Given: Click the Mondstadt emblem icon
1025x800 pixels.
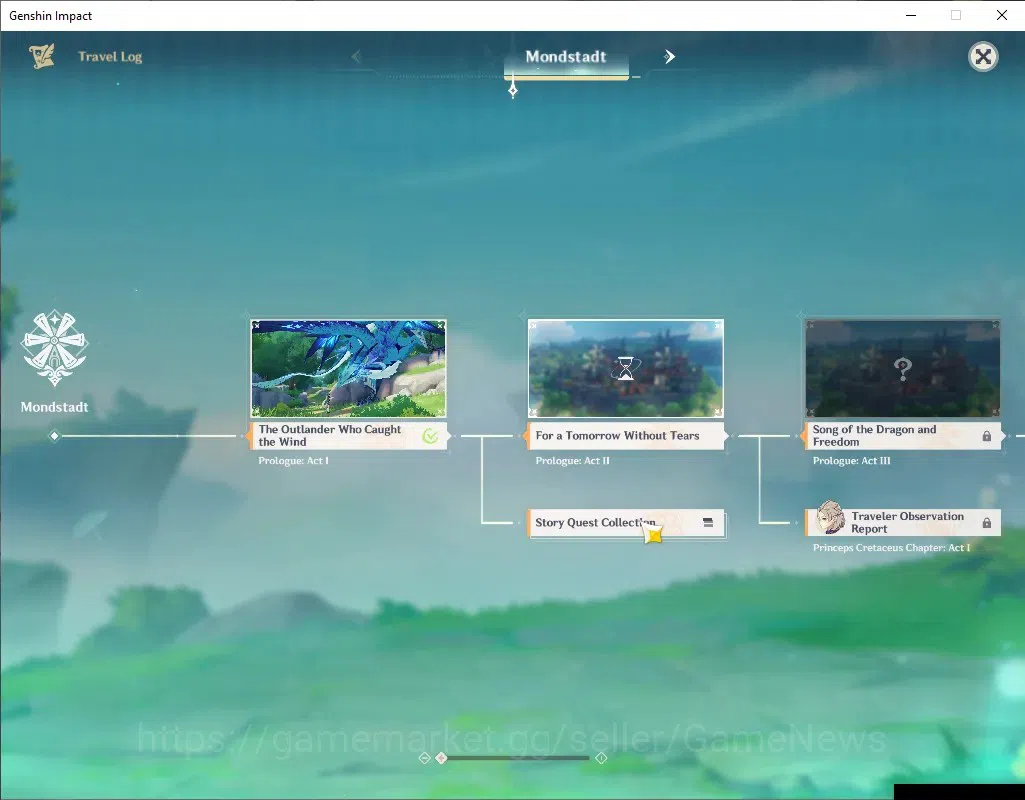Looking at the screenshot, I should click(x=55, y=347).
